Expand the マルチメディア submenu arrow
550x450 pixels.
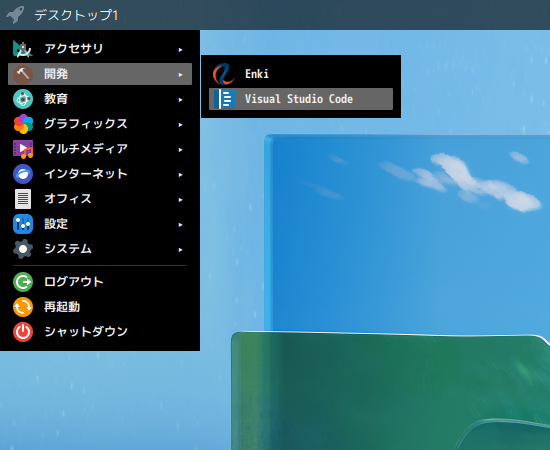tap(180, 149)
